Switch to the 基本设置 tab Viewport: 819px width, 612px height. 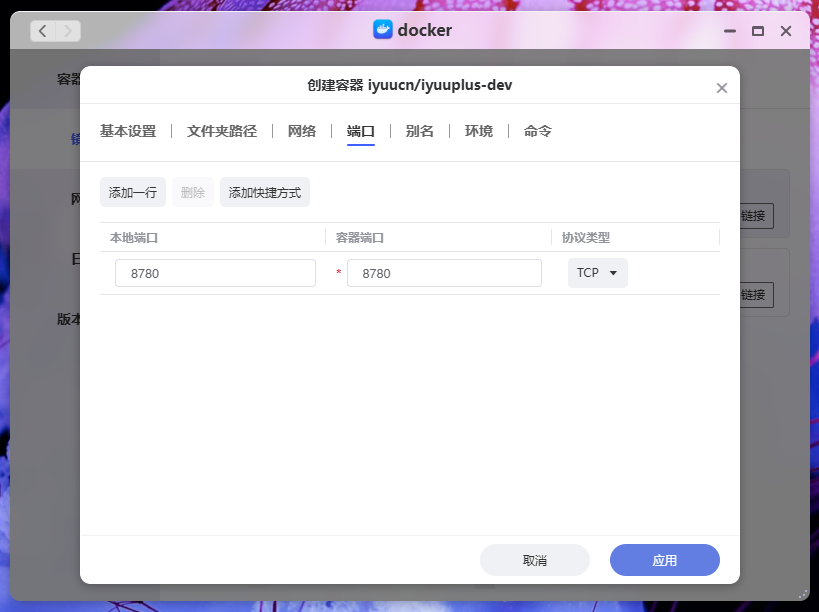(128, 131)
